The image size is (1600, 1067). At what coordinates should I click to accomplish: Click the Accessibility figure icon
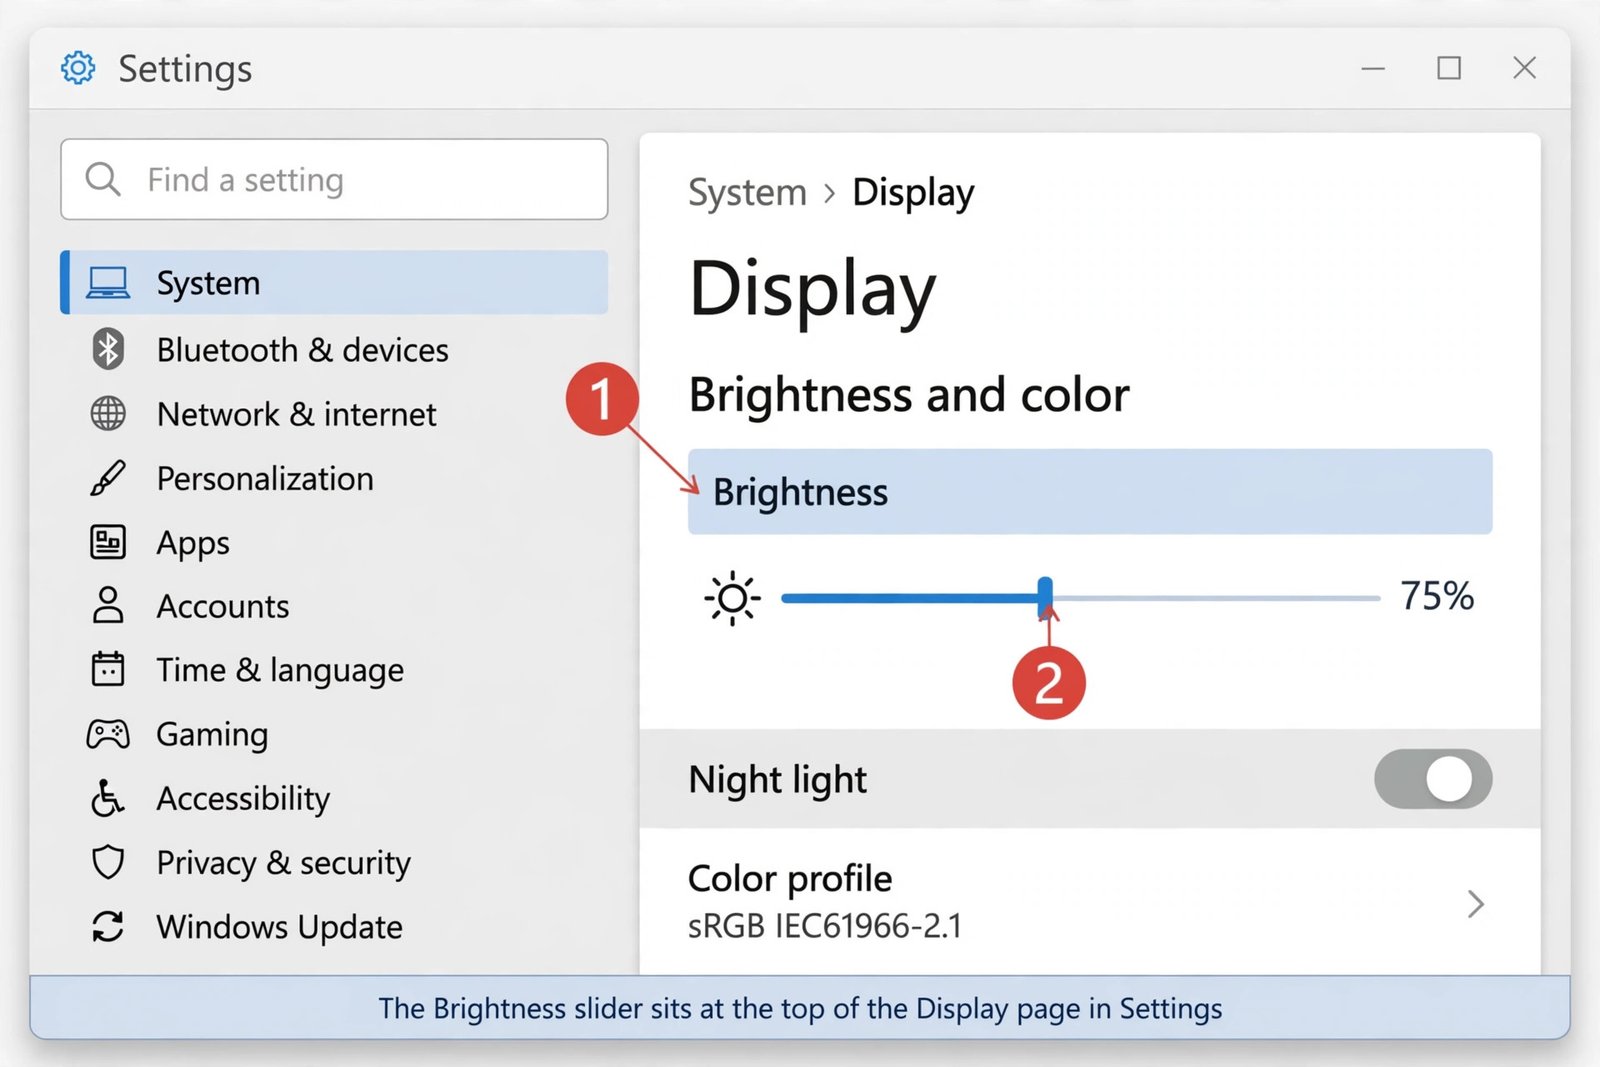coord(107,798)
